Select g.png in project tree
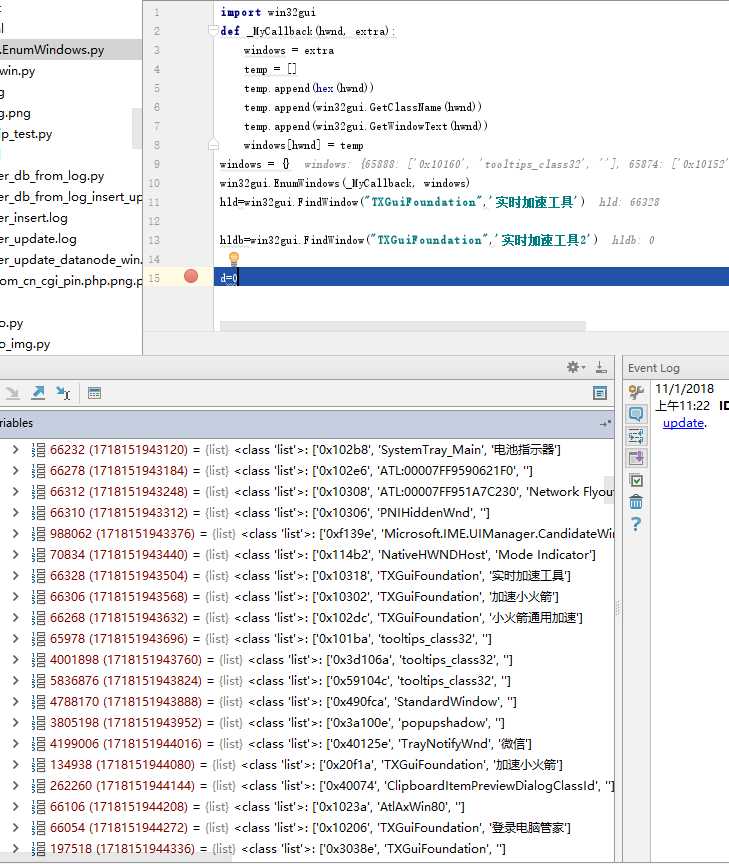The image size is (729, 864). point(15,113)
